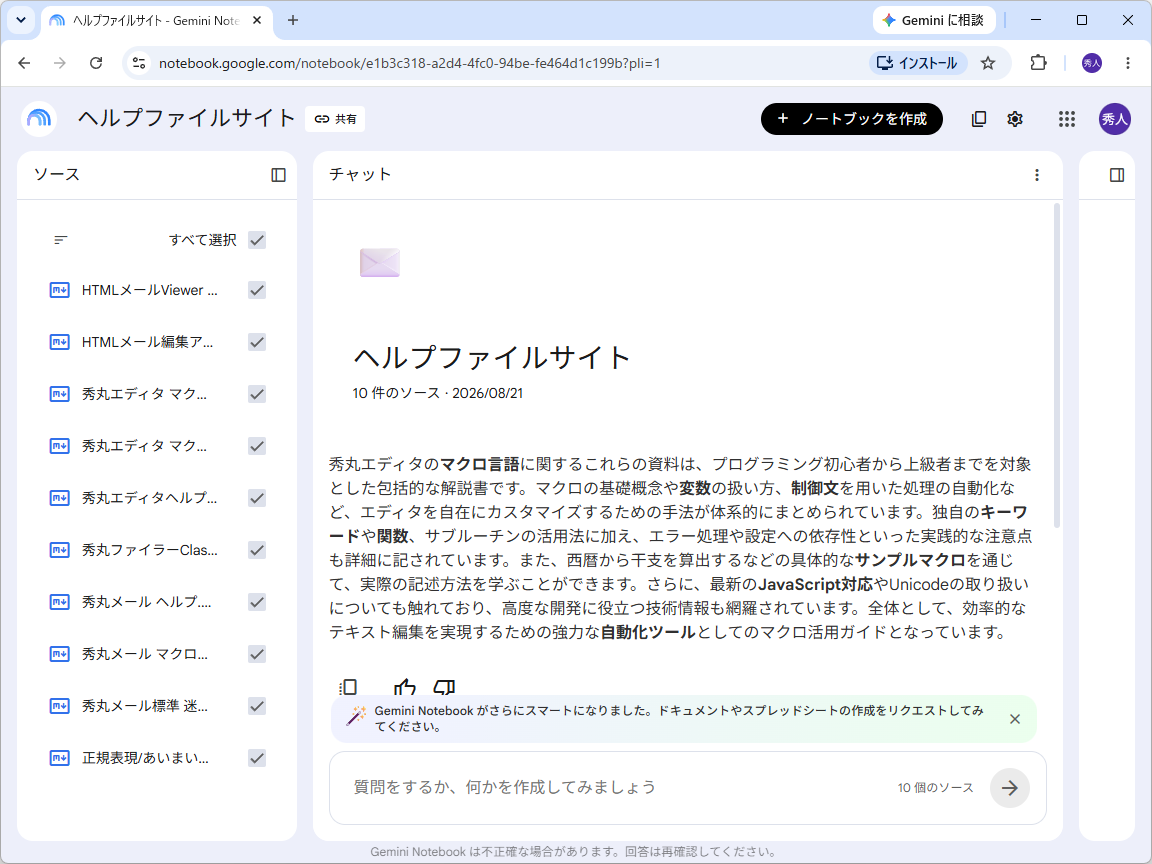This screenshot has width=1152, height=864.
Task: Uncheck the 秀丸エディタヘルプ source checkbox
Action: [256, 498]
